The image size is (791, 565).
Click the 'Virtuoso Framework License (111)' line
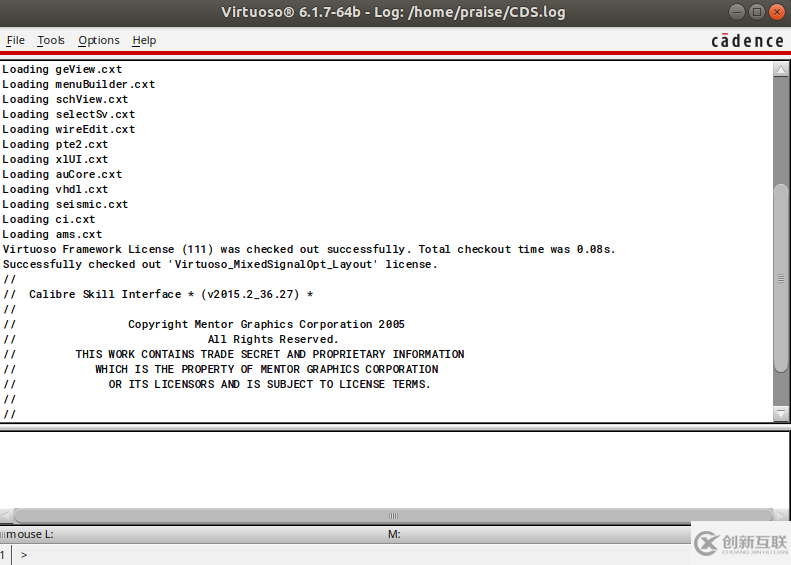[x=309, y=249]
